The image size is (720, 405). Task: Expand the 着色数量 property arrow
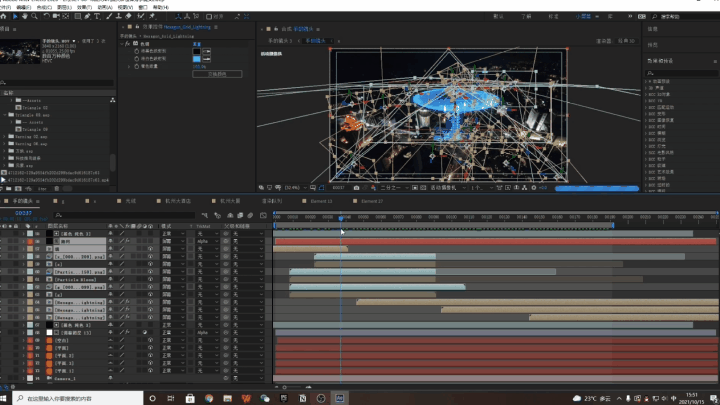129,66
